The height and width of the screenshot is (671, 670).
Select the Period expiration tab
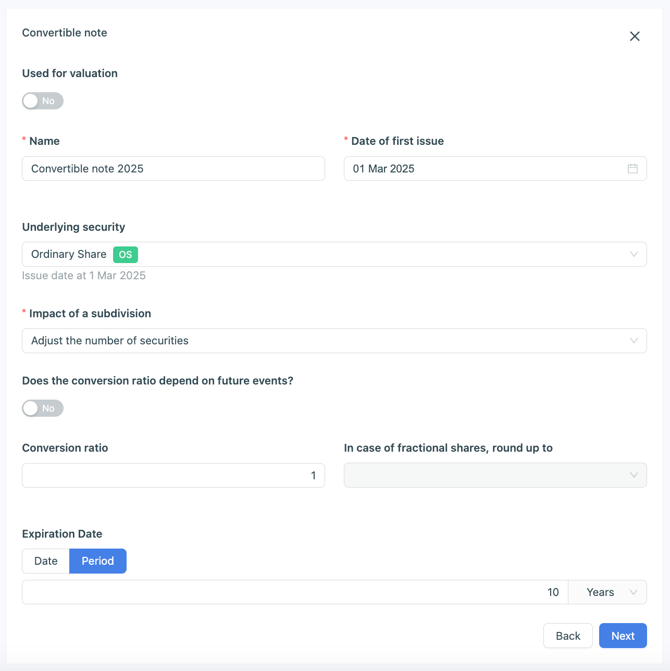[x=98, y=561]
